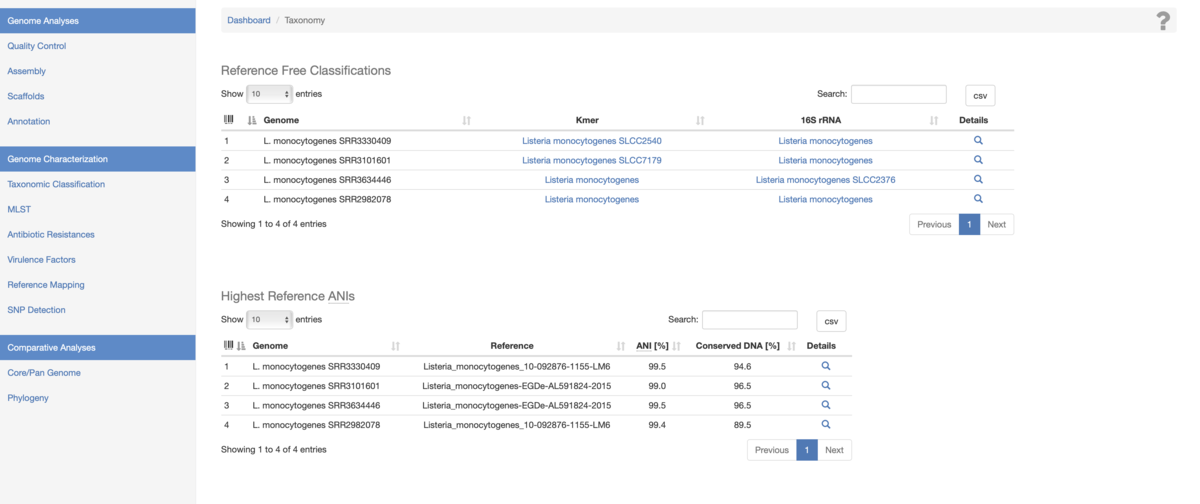
Task: Export Highest Reference ANIs as csv
Action: [x=831, y=321]
